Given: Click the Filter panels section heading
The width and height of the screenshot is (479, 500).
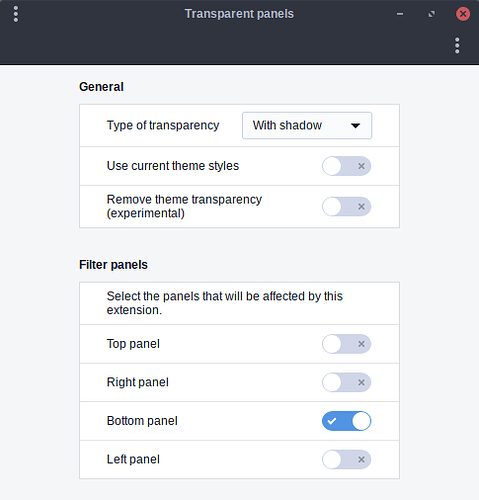Looking at the screenshot, I should coord(113,265).
